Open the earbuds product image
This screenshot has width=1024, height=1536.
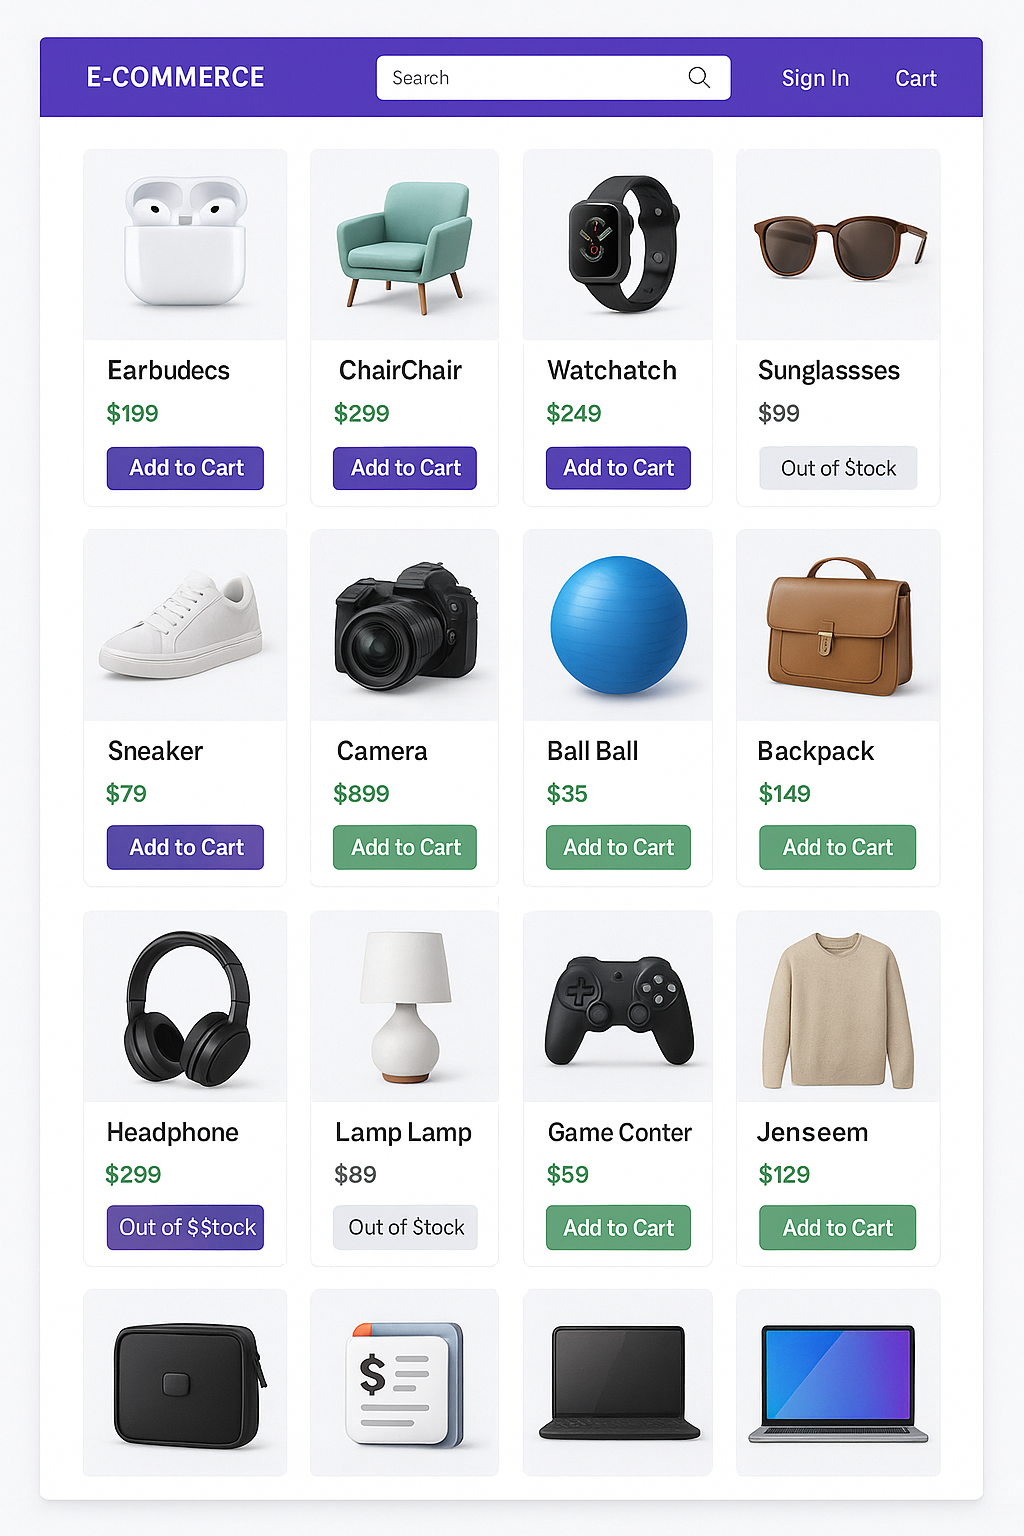click(x=185, y=241)
